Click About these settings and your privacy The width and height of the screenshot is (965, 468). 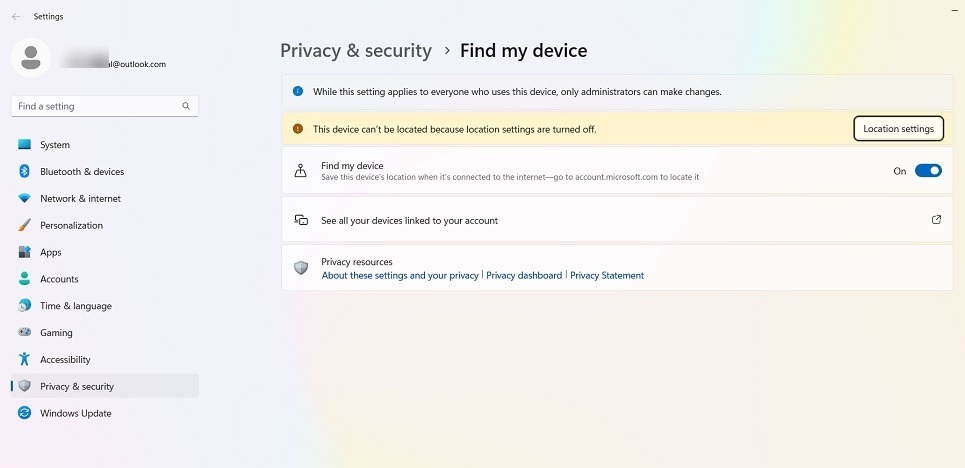pyautogui.click(x=400, y=275)
